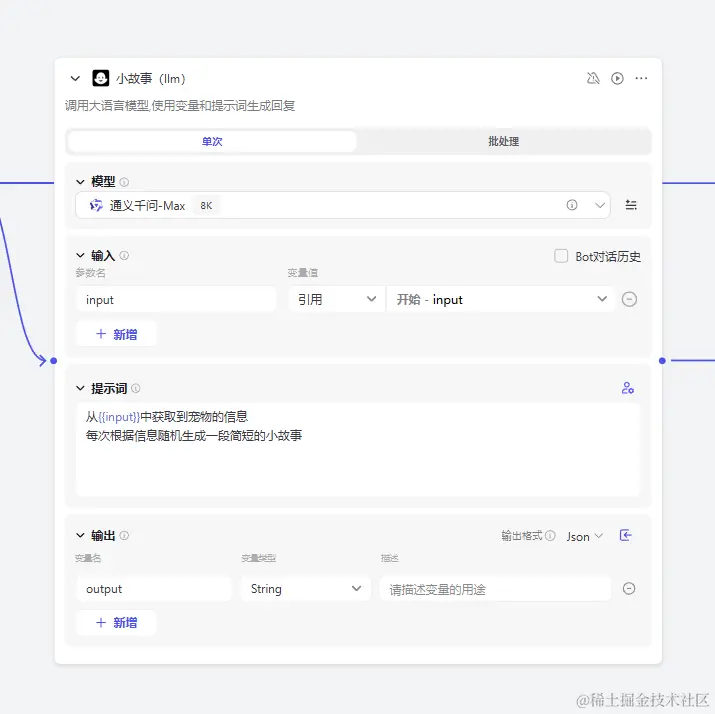
Task: Switch to the 批处理 tab
Action: (x=503, y=141)
